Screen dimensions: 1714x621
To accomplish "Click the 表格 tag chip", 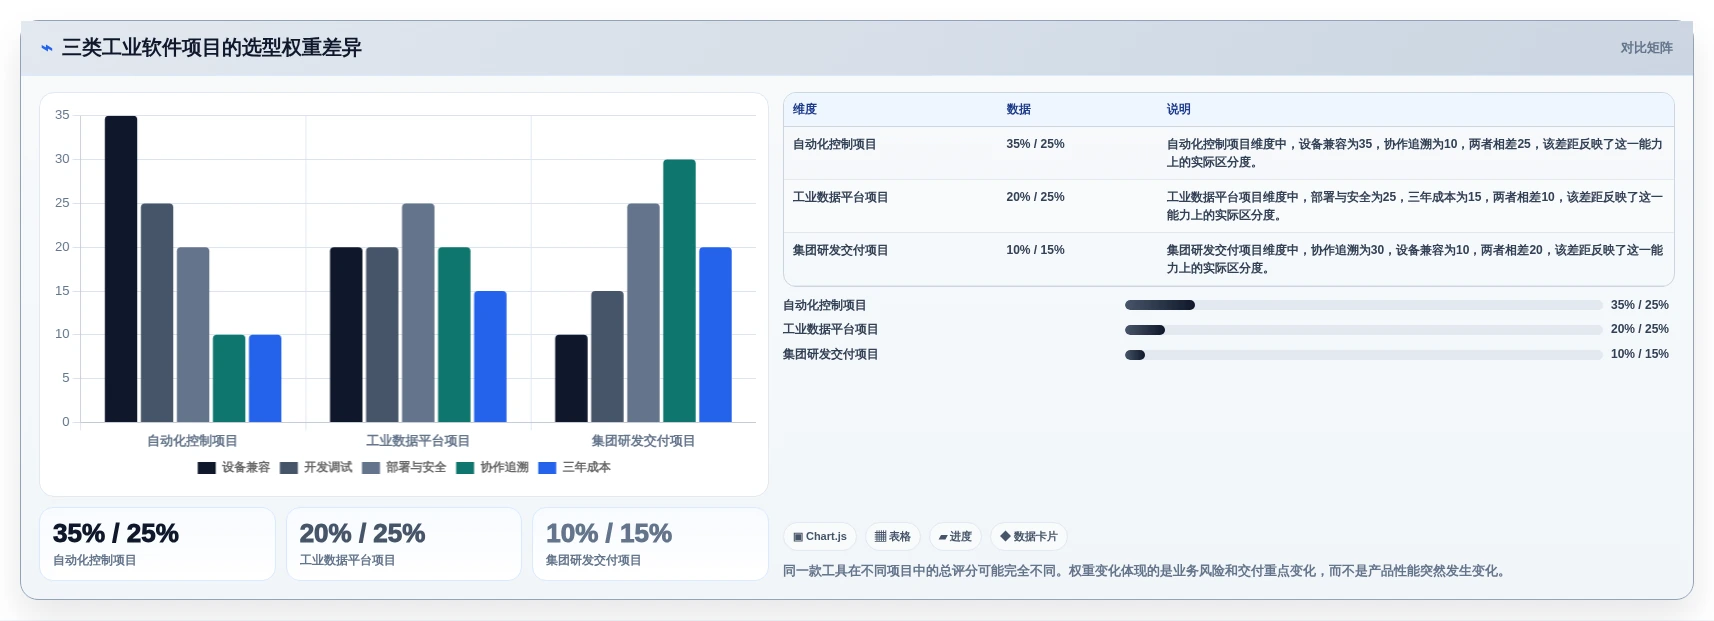I will [893, 537].
